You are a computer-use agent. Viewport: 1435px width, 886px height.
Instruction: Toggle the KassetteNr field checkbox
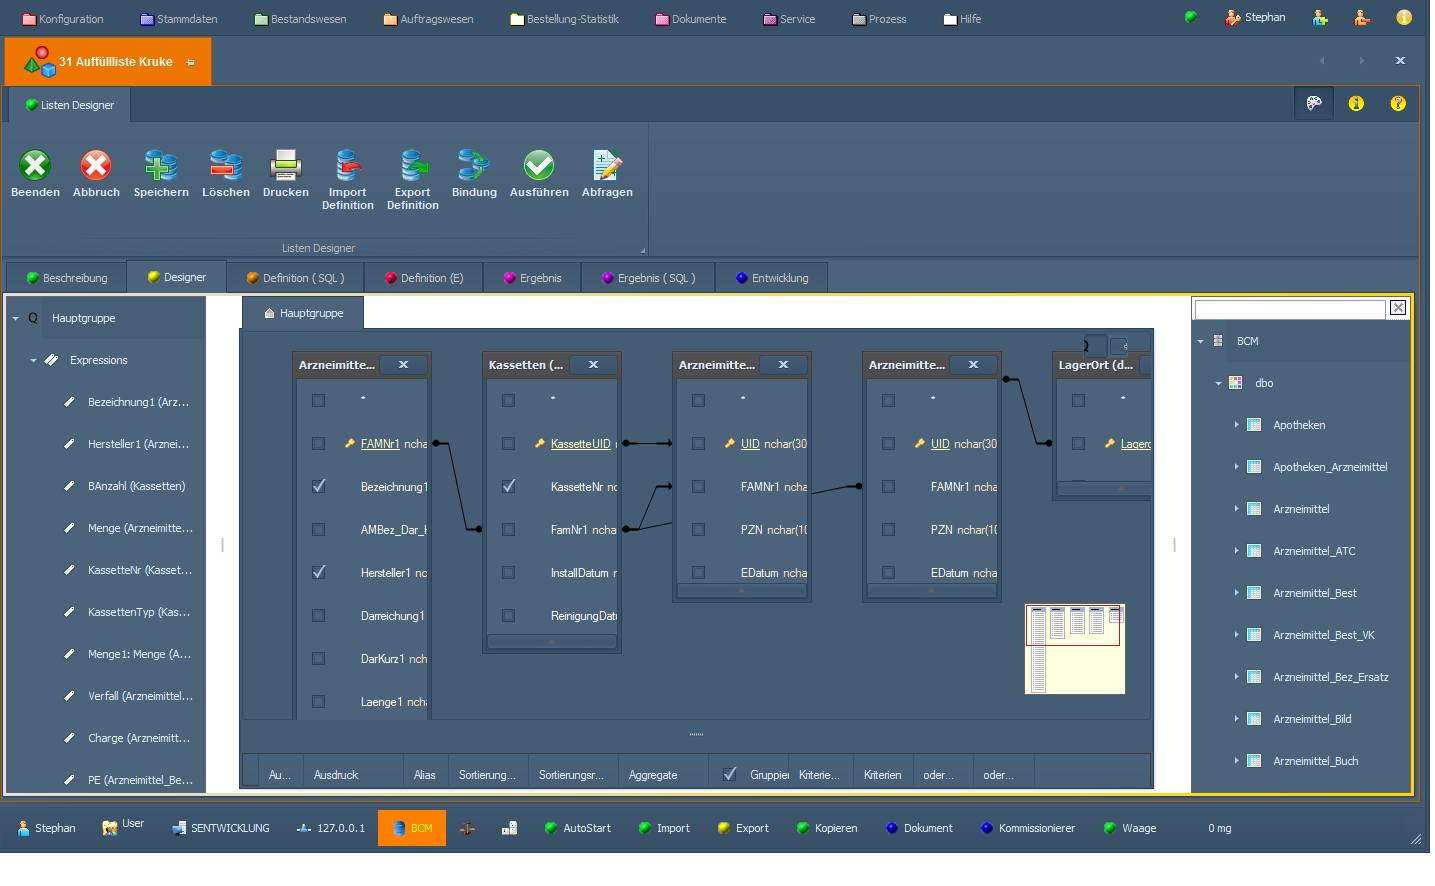(x=509, y=487)
